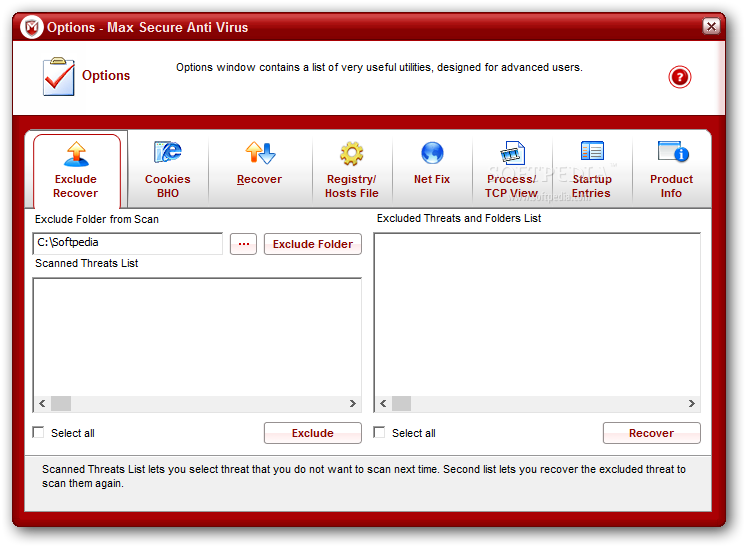Screen dimensions: 746x547
Task: Click the Recover button below excluded list
Action: point(651,433)
